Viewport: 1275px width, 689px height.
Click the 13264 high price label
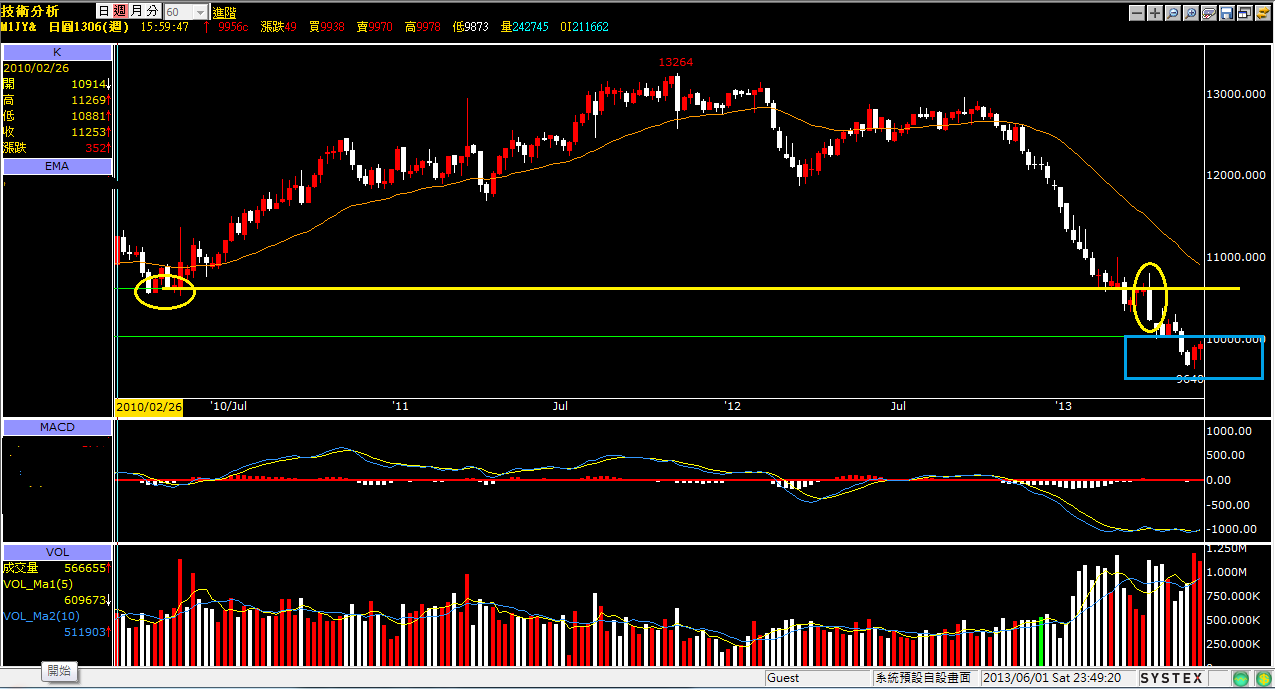[675, 62]
